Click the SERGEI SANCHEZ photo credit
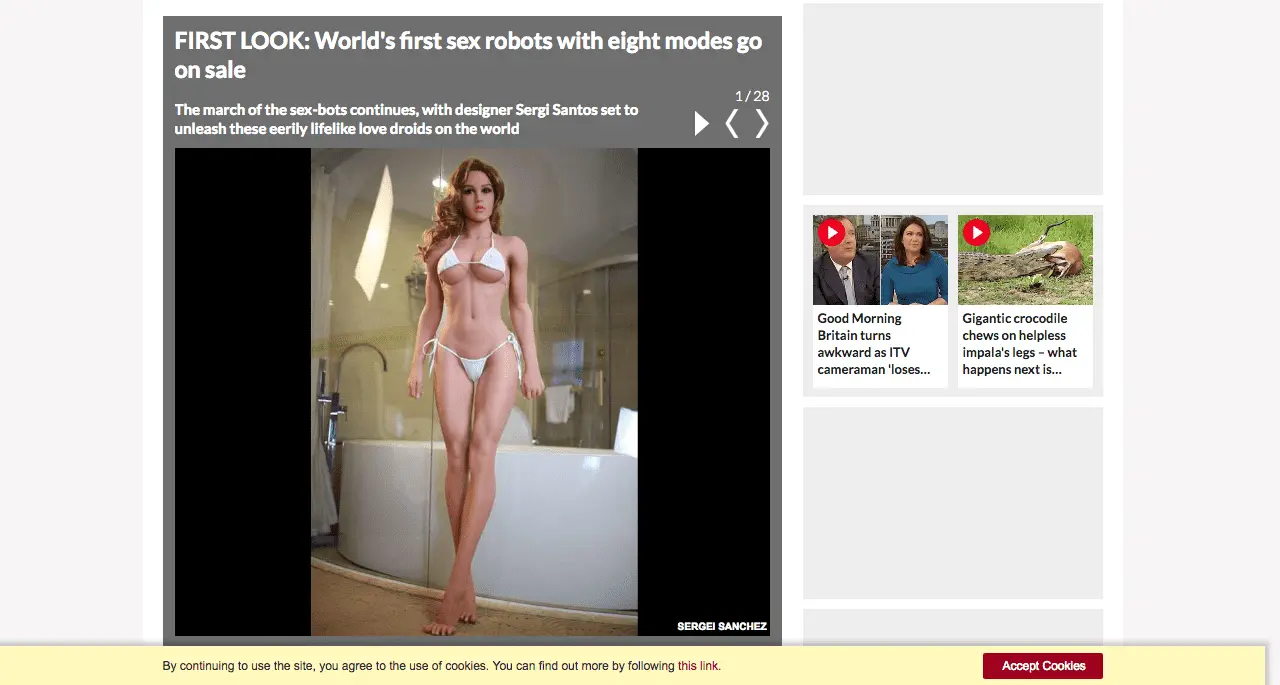 tap(722, 627)
